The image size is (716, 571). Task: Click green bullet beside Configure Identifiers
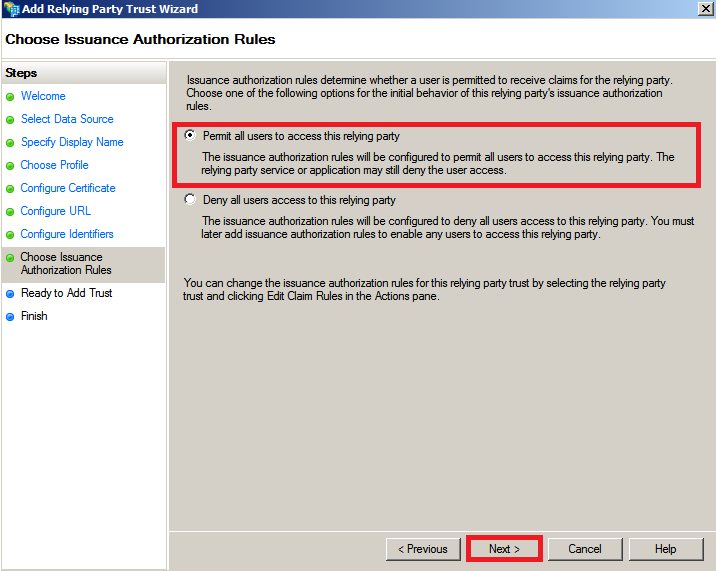tap(10, 235)
